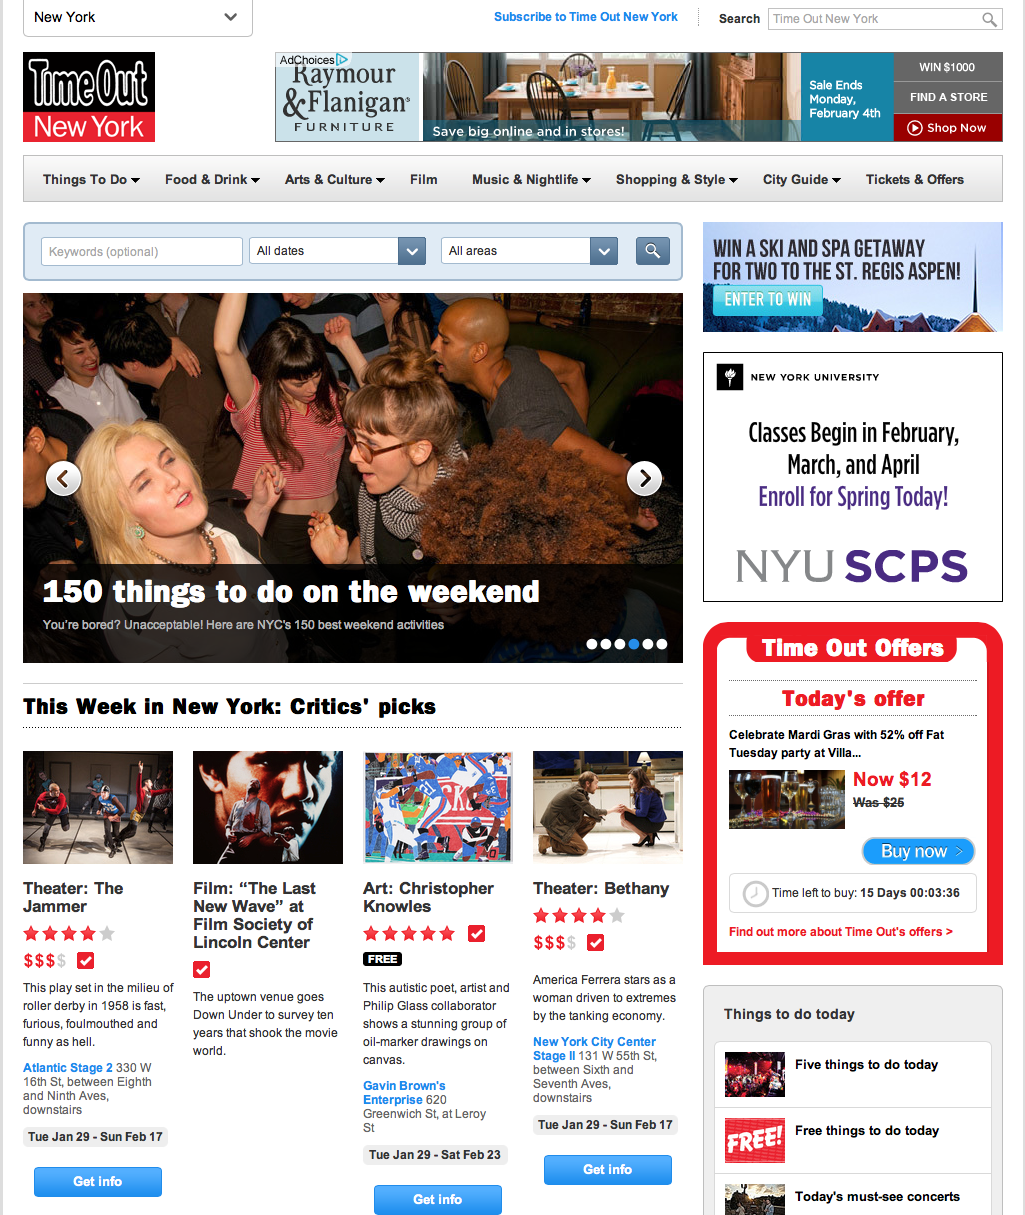This screenshot has height=1215, width=1025.
Task: Click the magnifying glass event search button
Action: point(652,251)
